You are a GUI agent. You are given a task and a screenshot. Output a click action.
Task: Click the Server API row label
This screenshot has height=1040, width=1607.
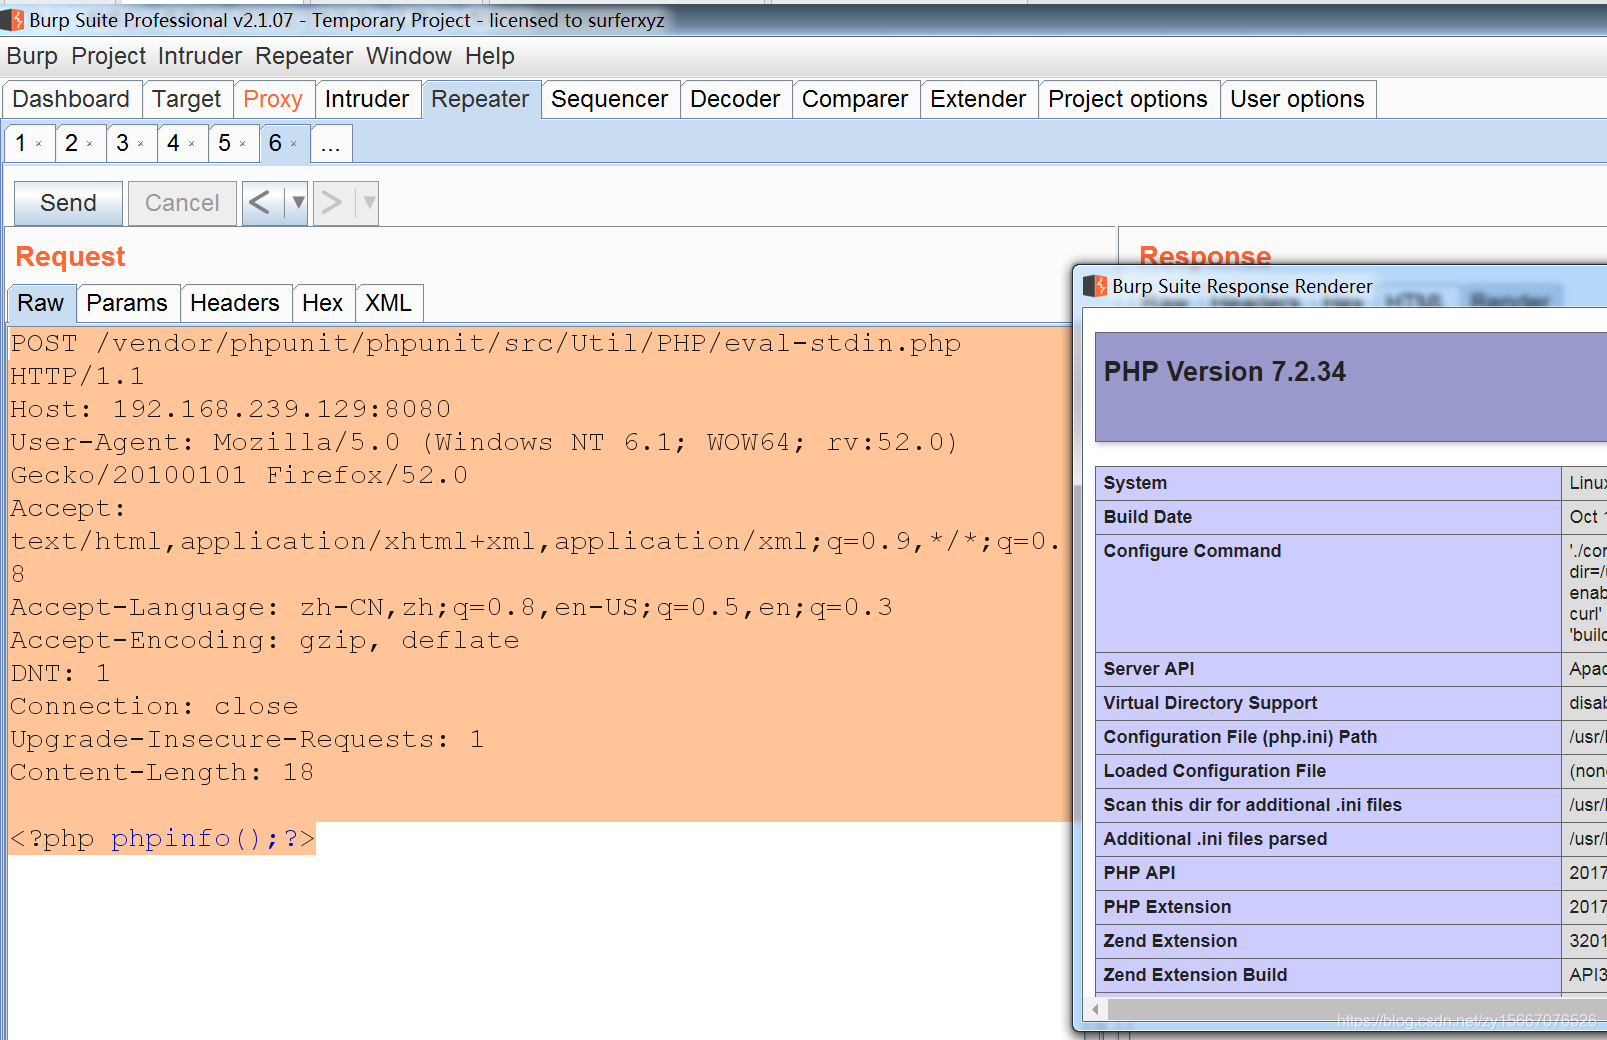click(1149, 669)
